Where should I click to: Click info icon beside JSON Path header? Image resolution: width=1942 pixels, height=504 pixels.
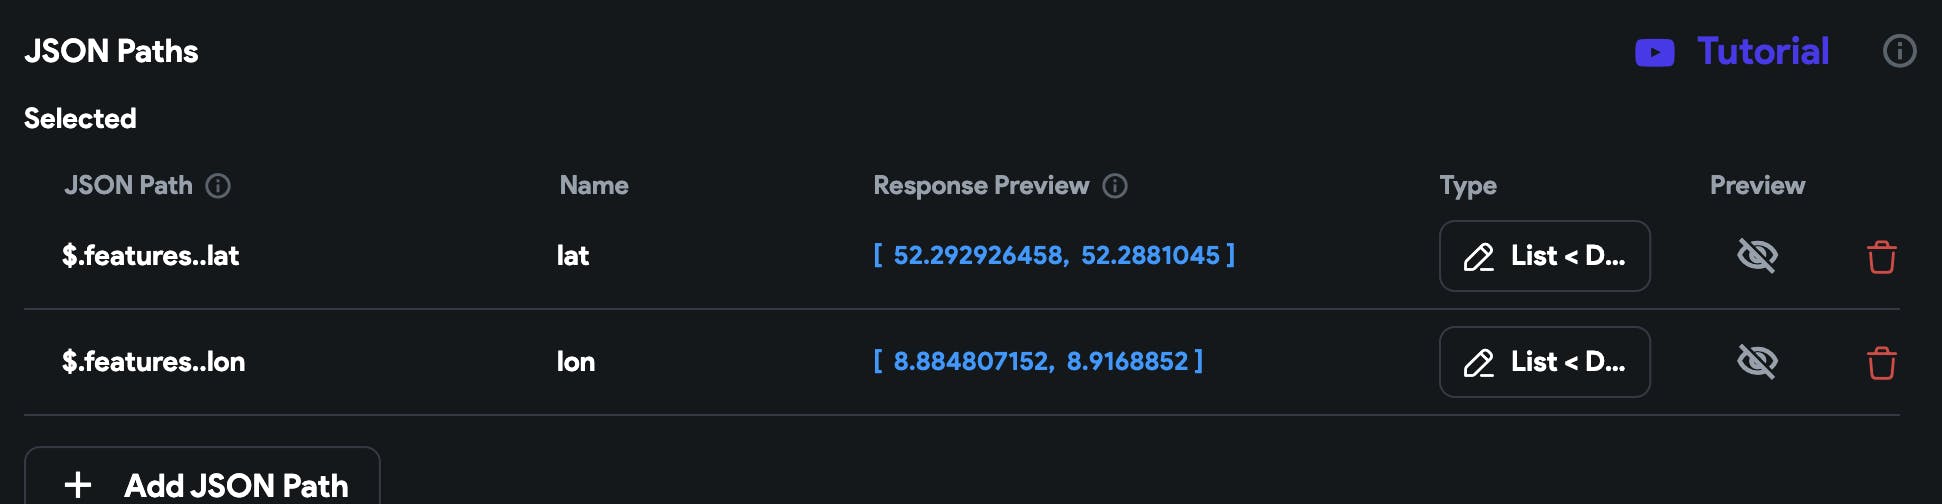coord(218,186)
